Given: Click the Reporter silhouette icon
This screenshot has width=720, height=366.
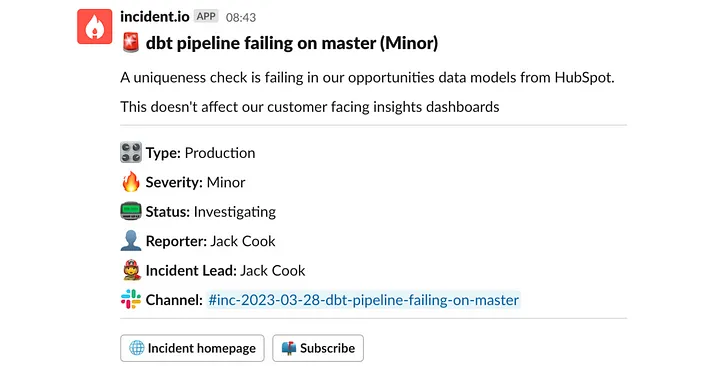Looking at the screenshot, I should point(131,241).
